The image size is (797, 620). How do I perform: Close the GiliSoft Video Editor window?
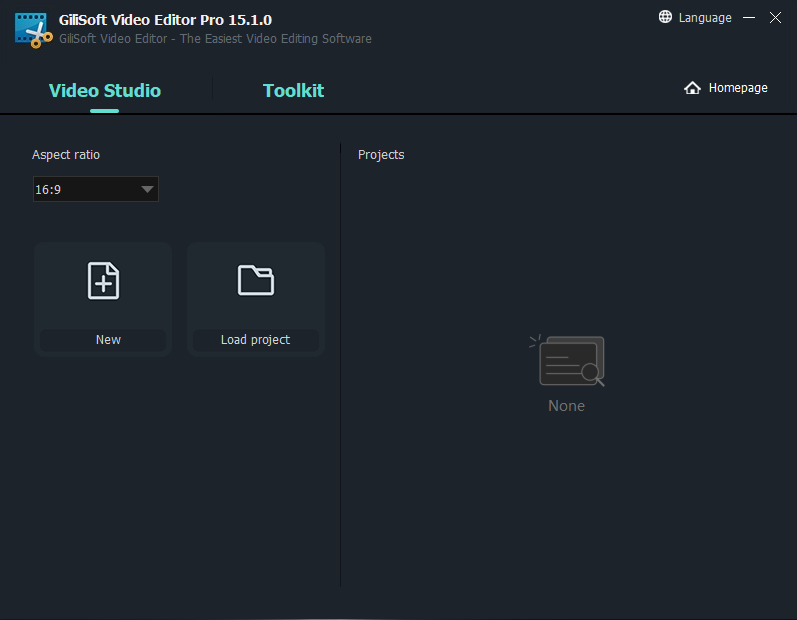click(x=775, y=17)
